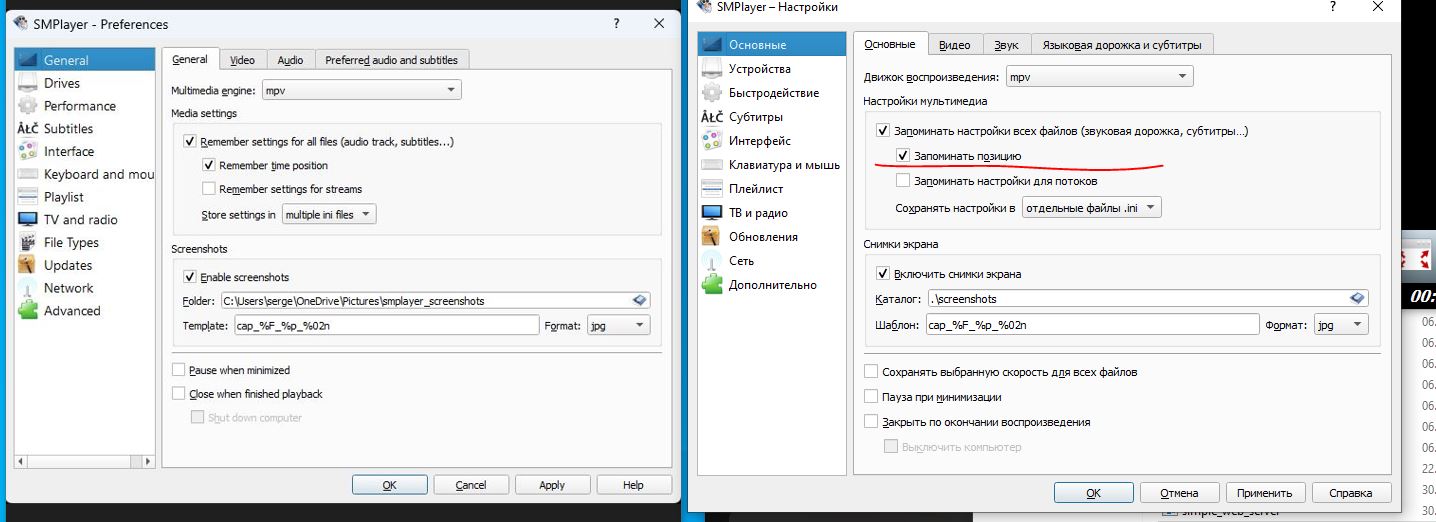1436x522 pixels.
Task: Click Apply button
Action: (x=552, y=485)
